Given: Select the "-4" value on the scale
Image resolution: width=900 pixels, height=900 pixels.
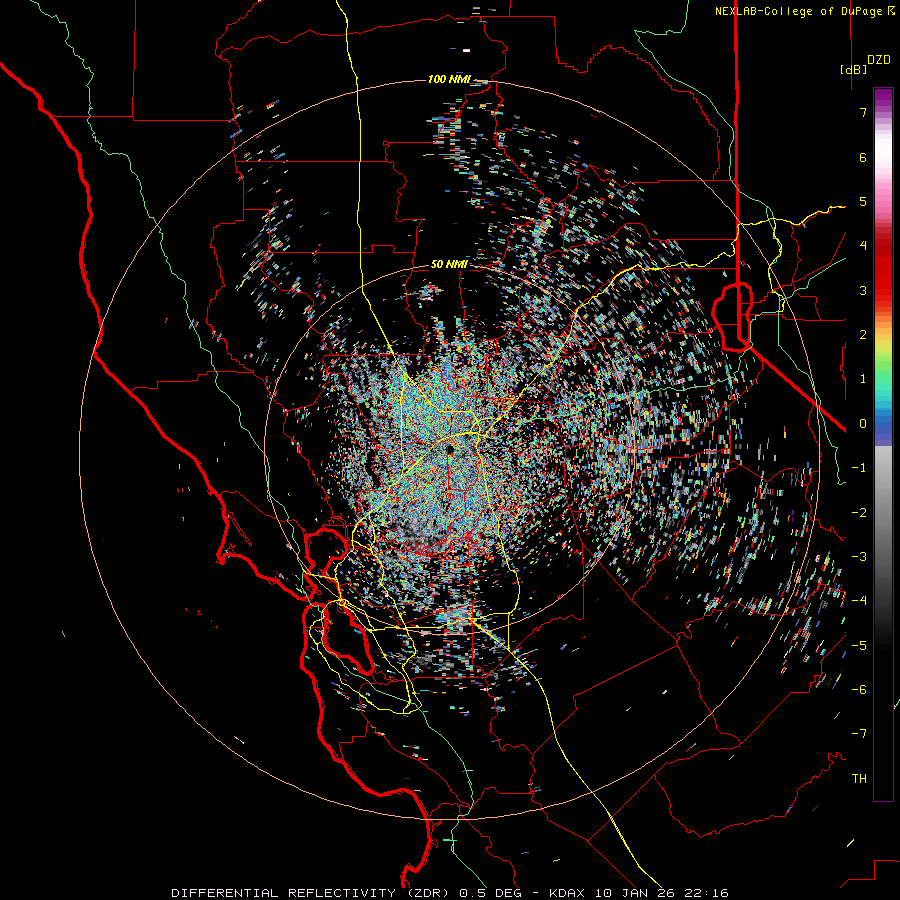Looking at the screenshot, I should click(x=859, y=600).
